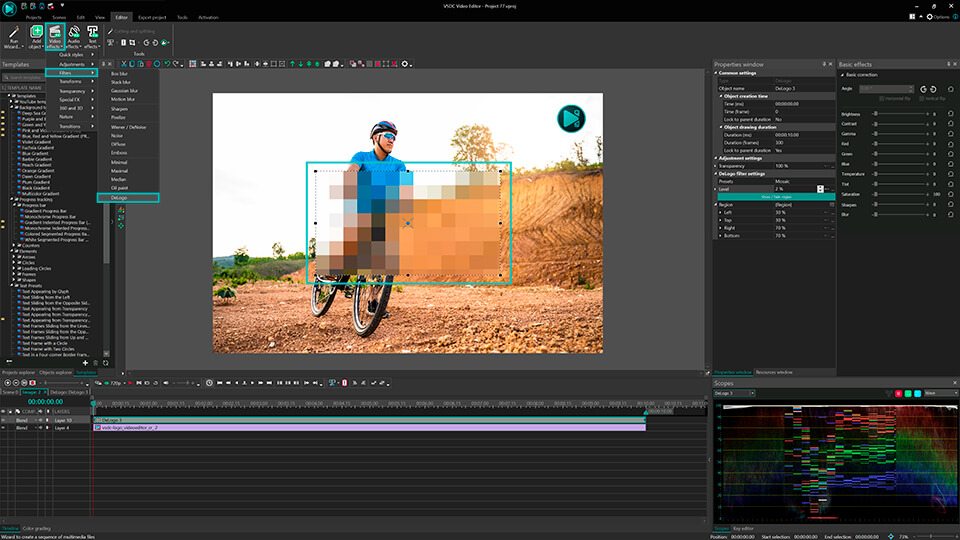The width and height of the screenshot is (960, 540).
Task: Click the Options gear icon
Action: (x=929, y=17)
